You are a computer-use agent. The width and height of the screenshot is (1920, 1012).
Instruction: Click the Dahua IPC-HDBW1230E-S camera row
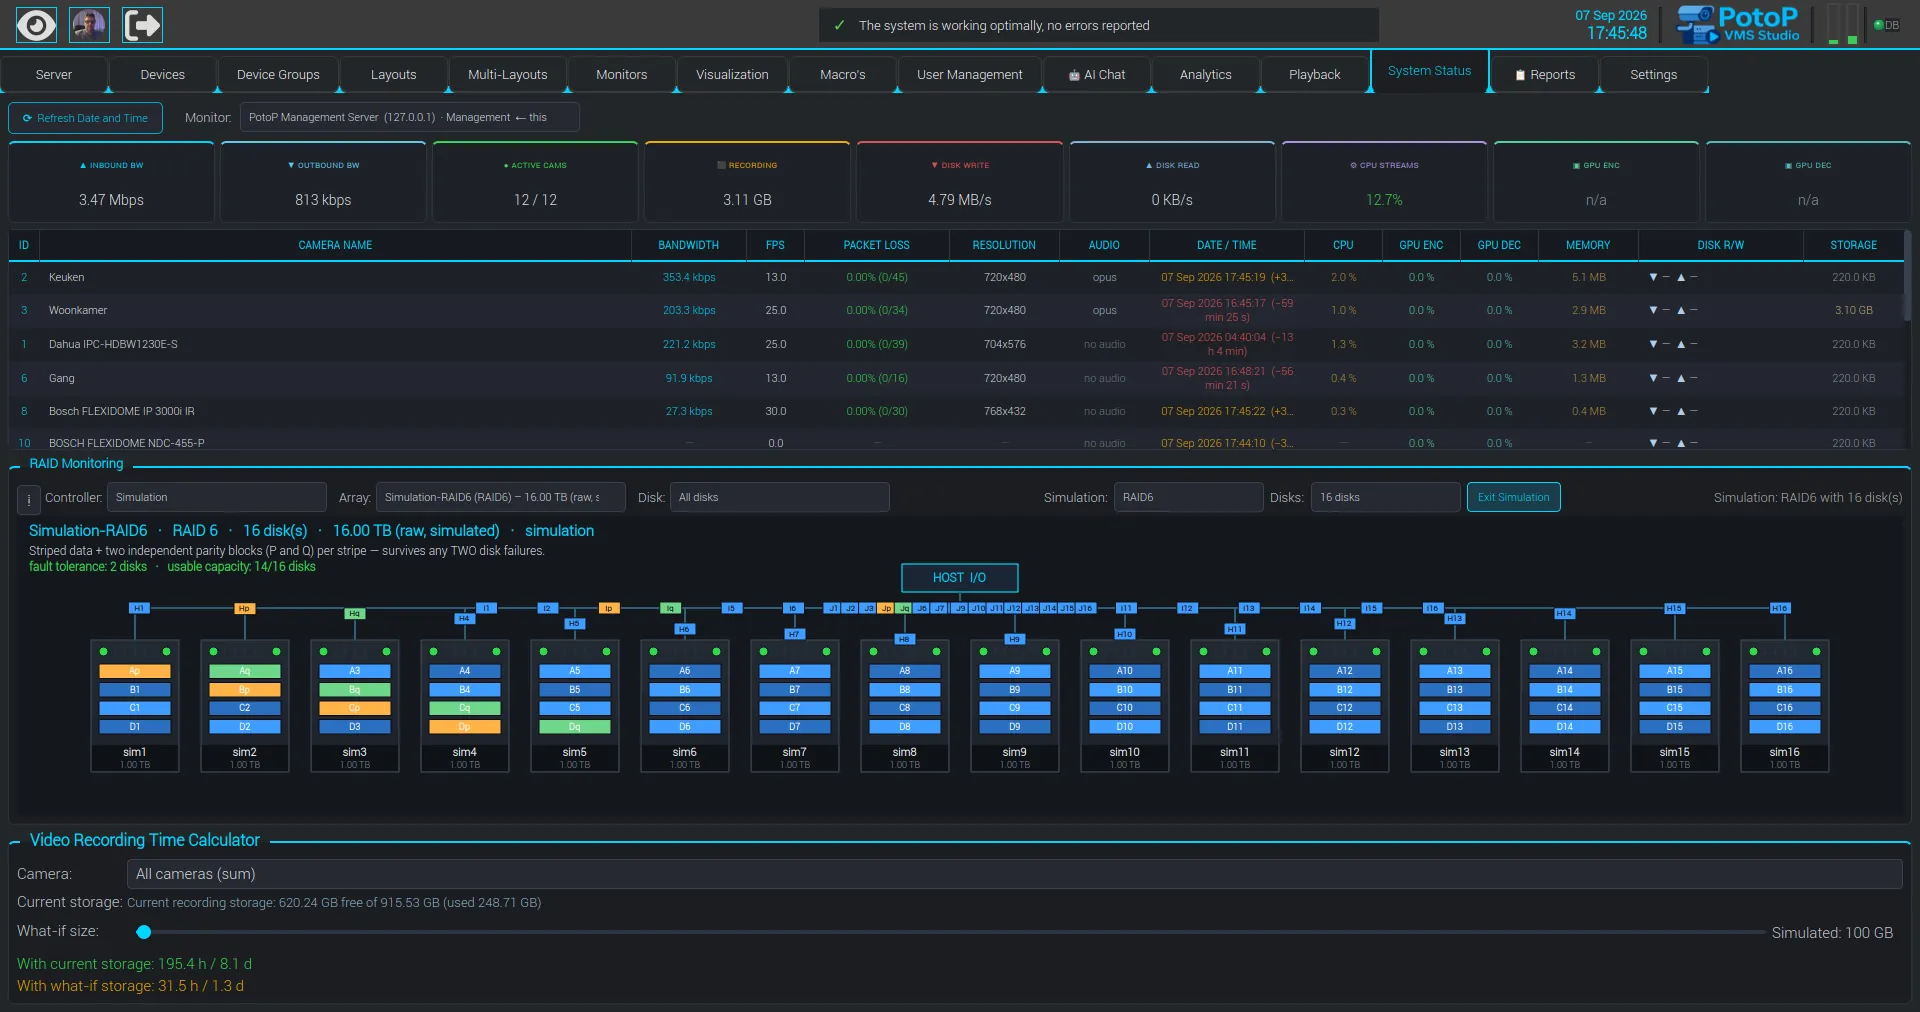[x=956, y=344]
